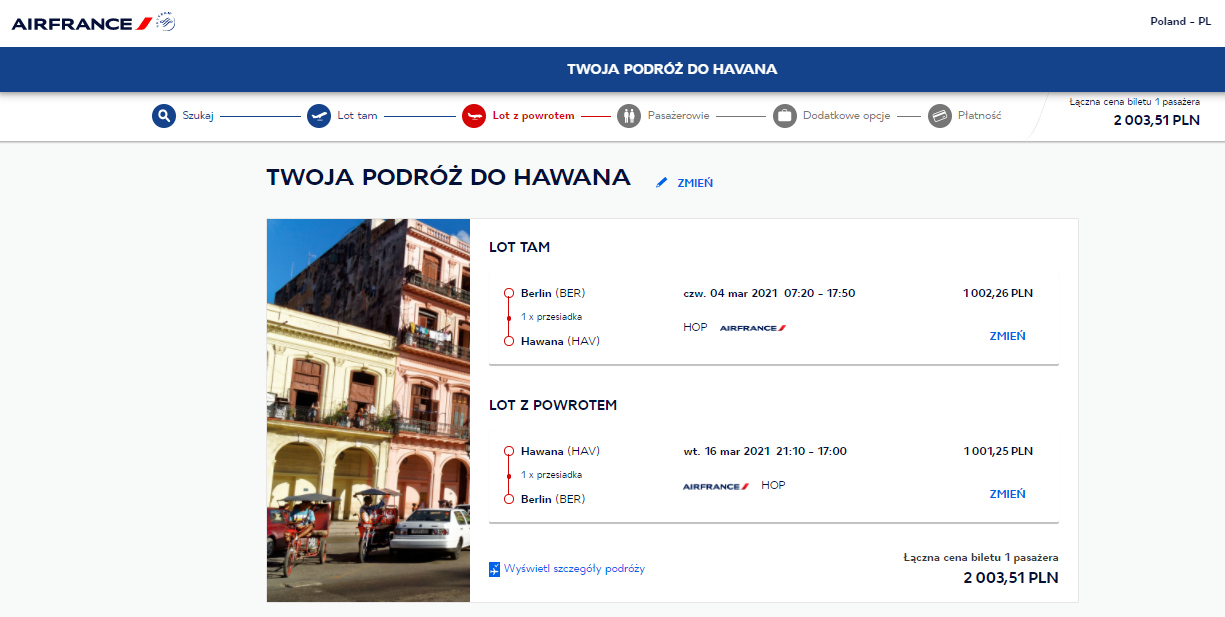The height and width of the screenshot is (617, 1225).
Task: Click ZMIEŃ for the outbound Berlin–Hawana flight
Action: coord(1007,336)
